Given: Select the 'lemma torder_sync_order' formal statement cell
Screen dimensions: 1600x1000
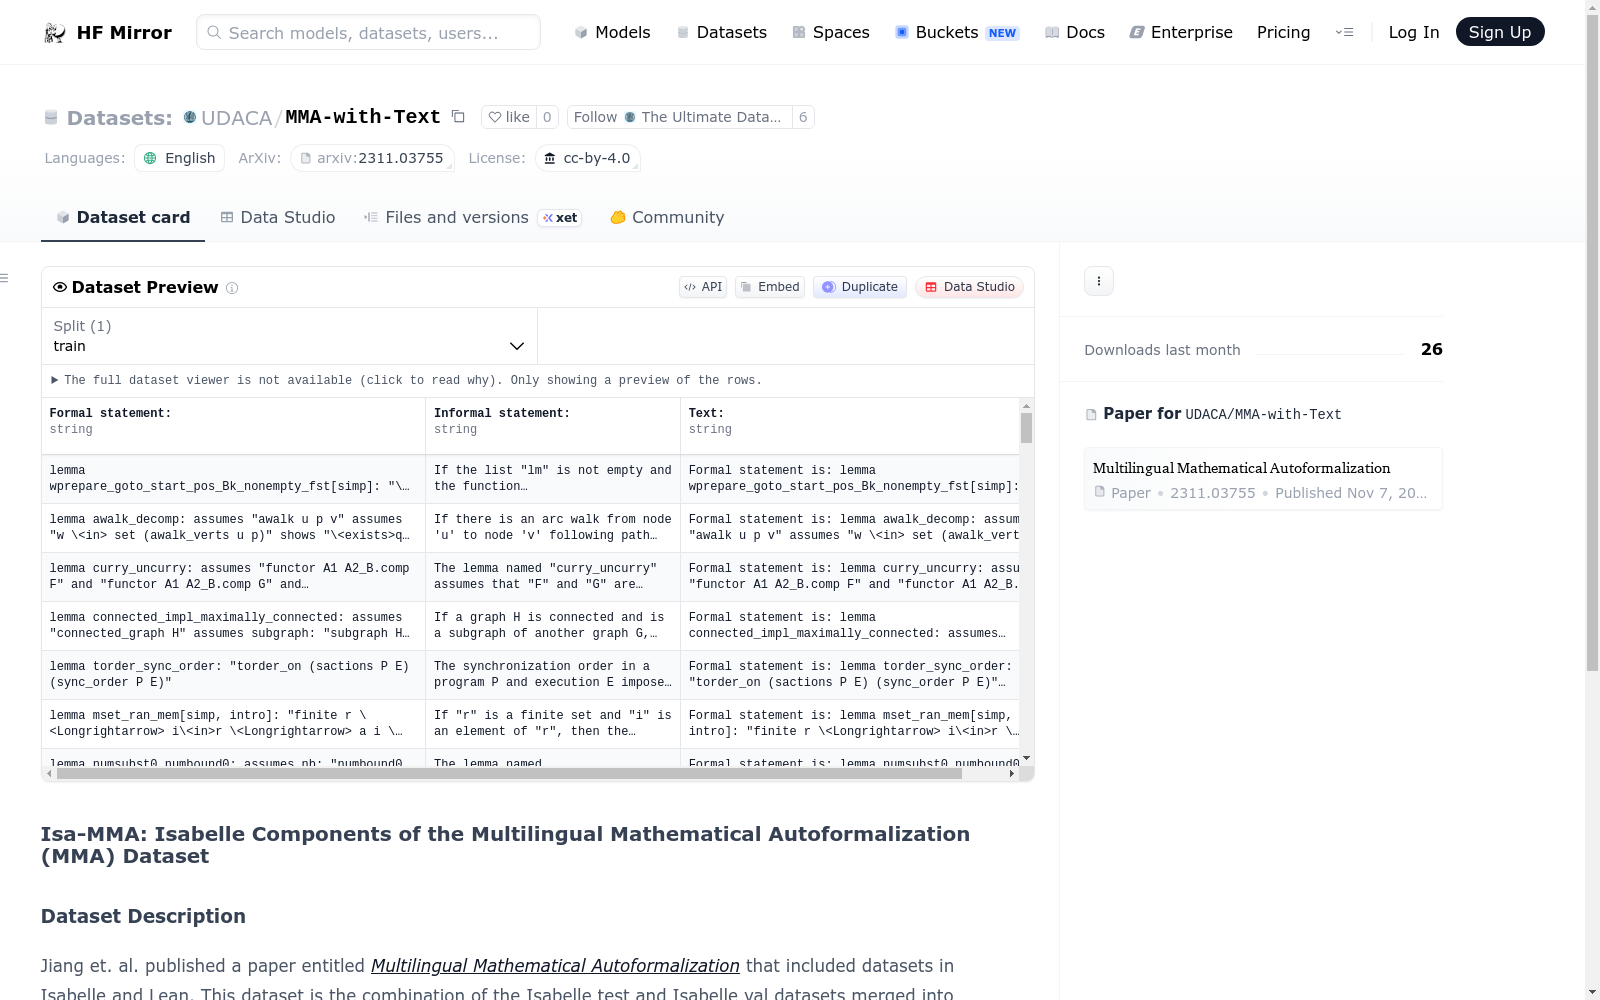Looking at the screenshot, I should (234, 675).
